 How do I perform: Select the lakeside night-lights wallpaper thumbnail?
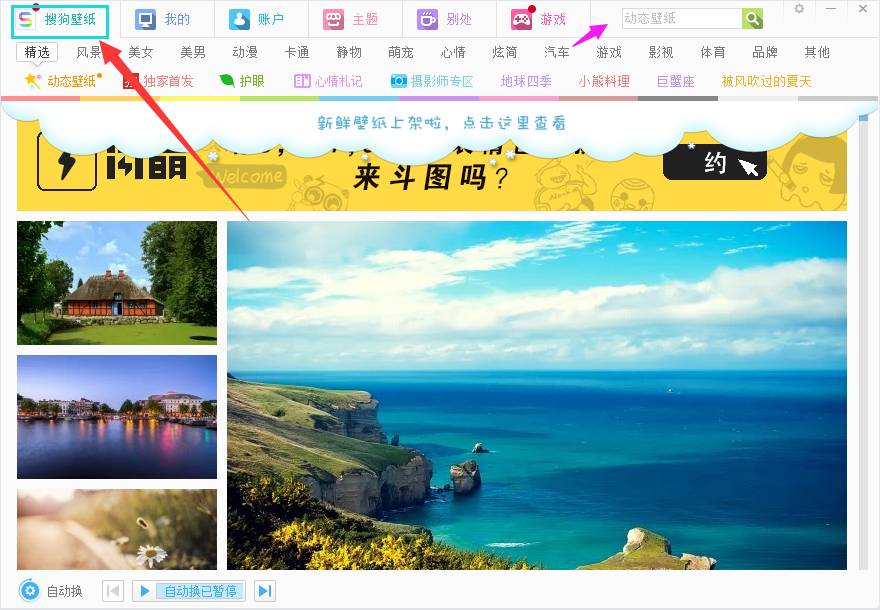(116, 417)
